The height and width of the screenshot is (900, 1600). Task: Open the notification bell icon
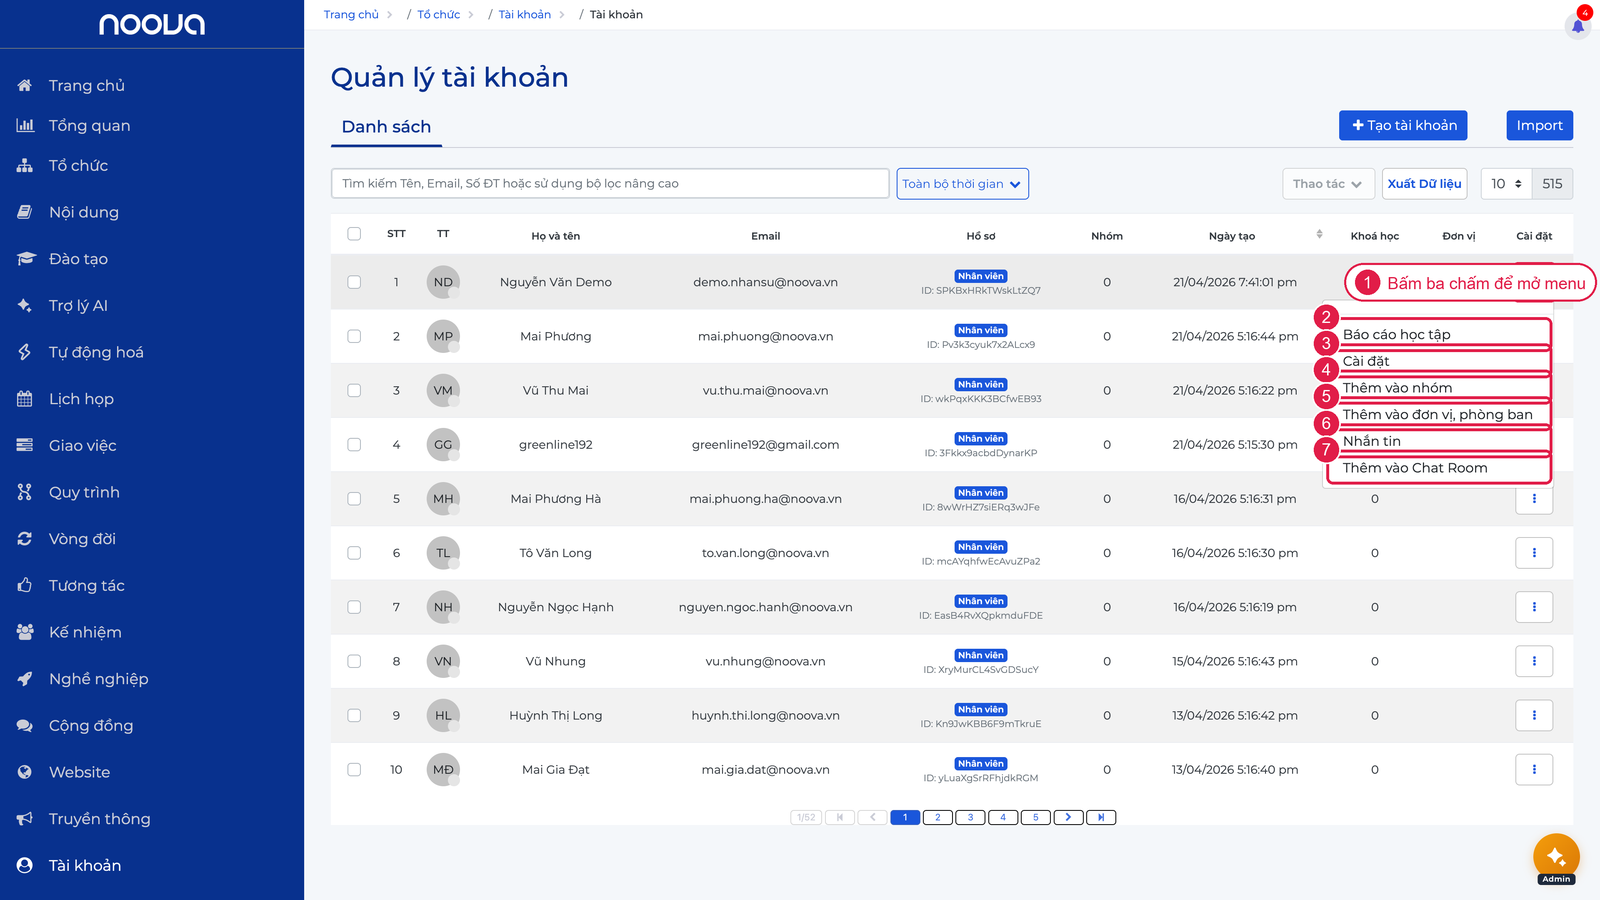[x=1578, y=26]
